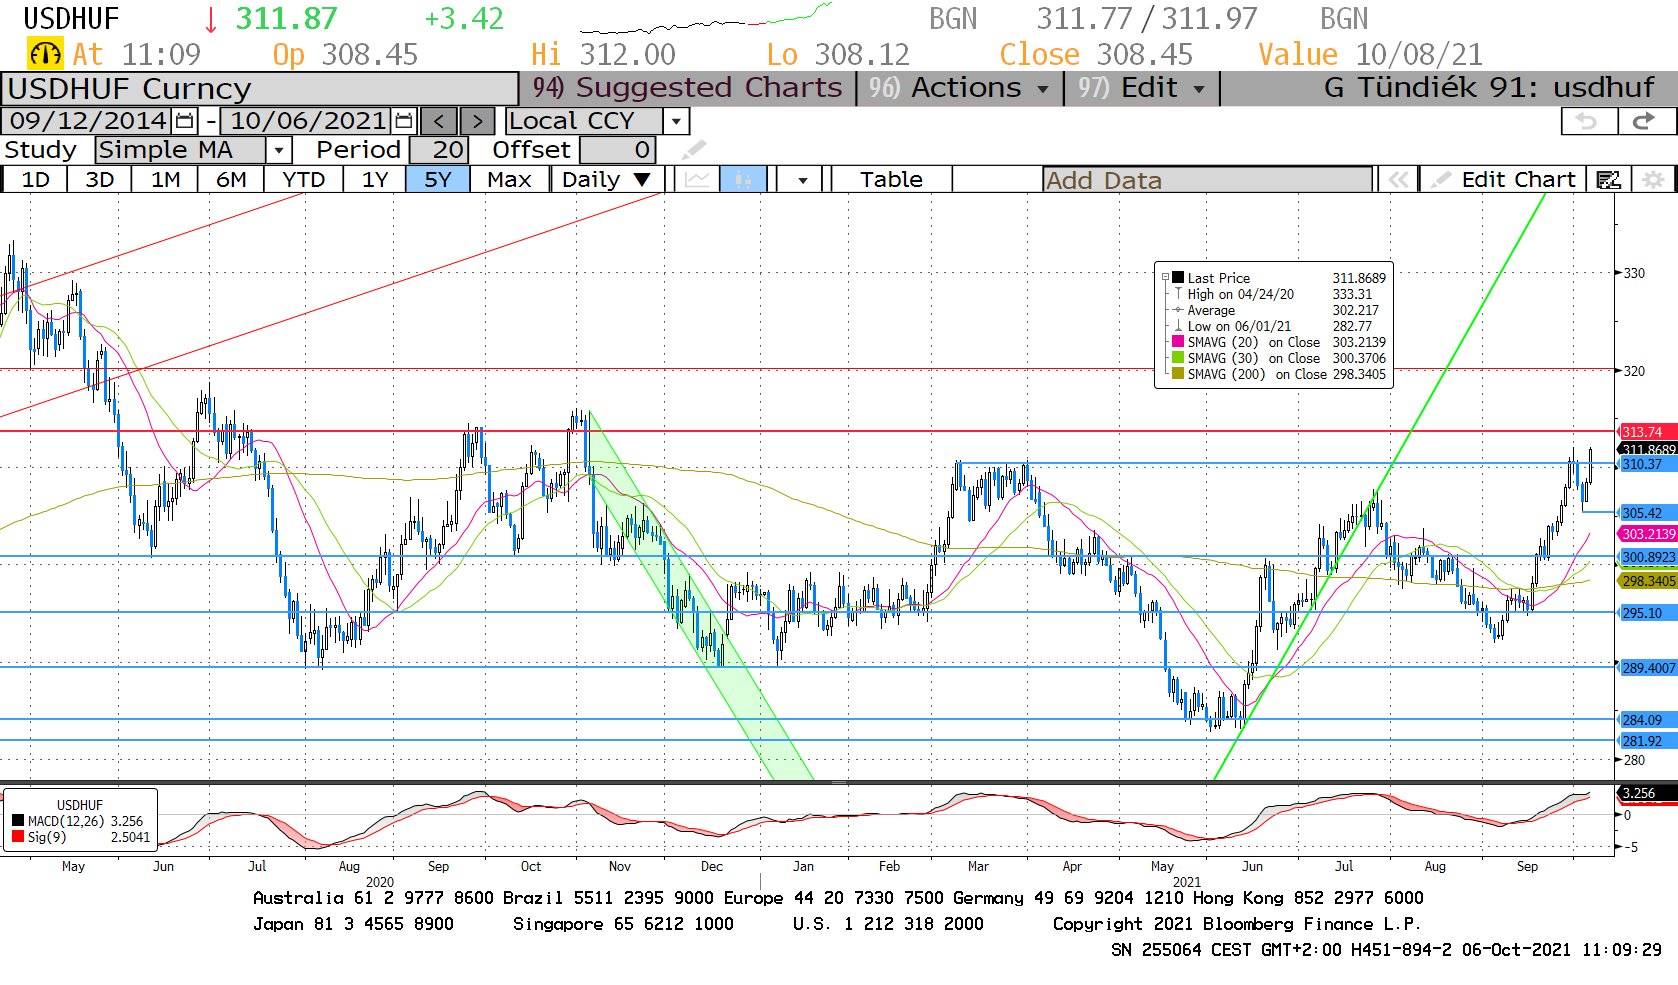Click the 305.42 price level label
Image resolution: width=1678 pixels, height=985 pixels.
point(1646,513)
